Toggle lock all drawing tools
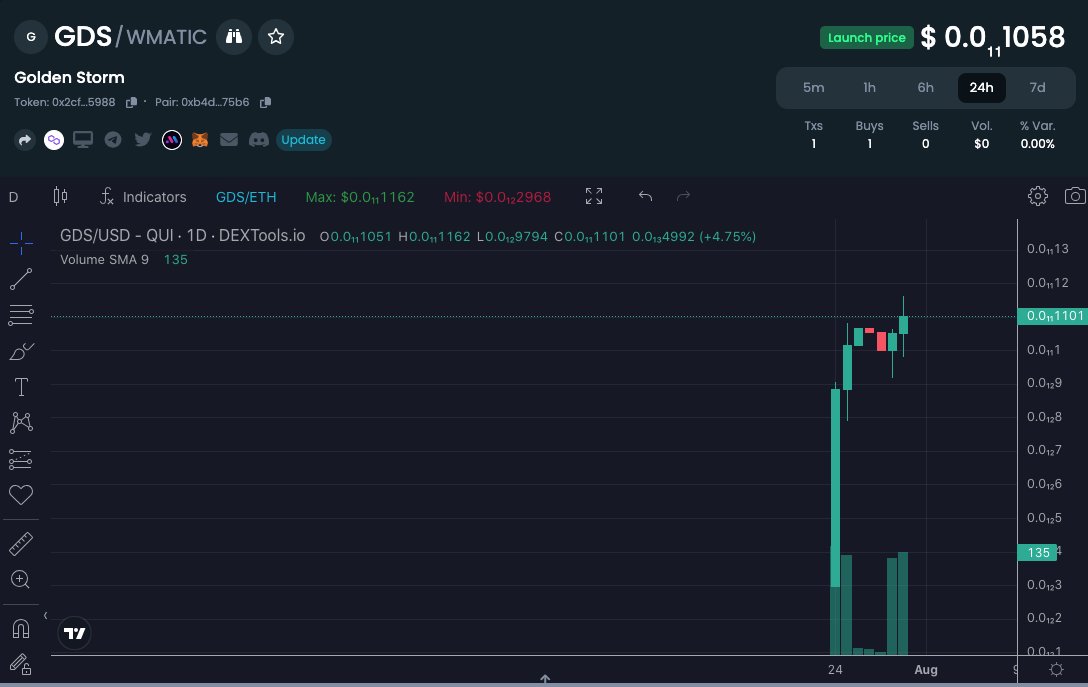 point(21,665)
